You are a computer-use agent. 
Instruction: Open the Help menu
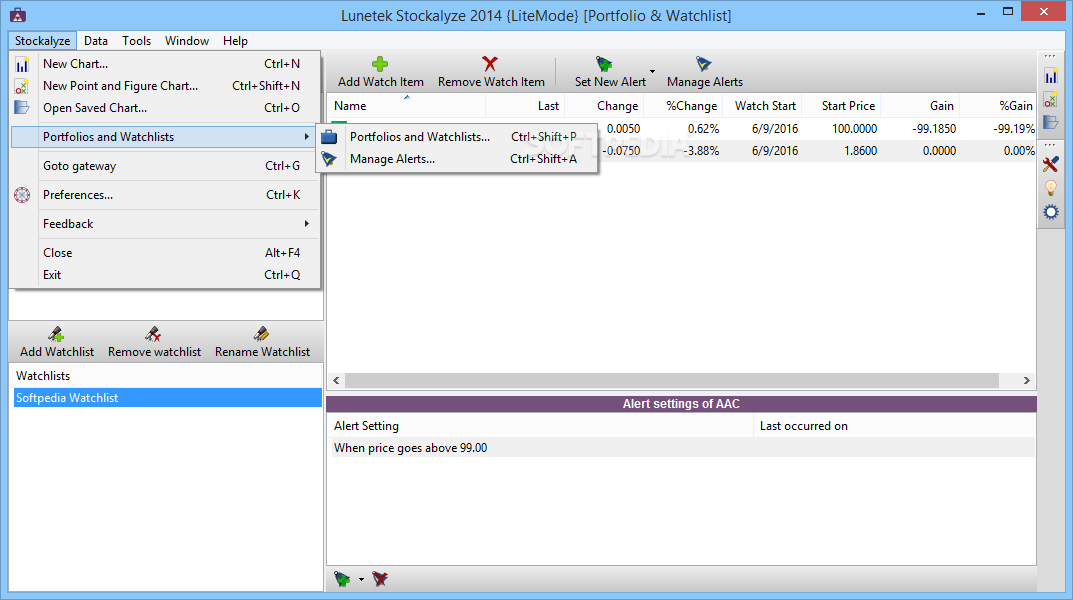235,41
